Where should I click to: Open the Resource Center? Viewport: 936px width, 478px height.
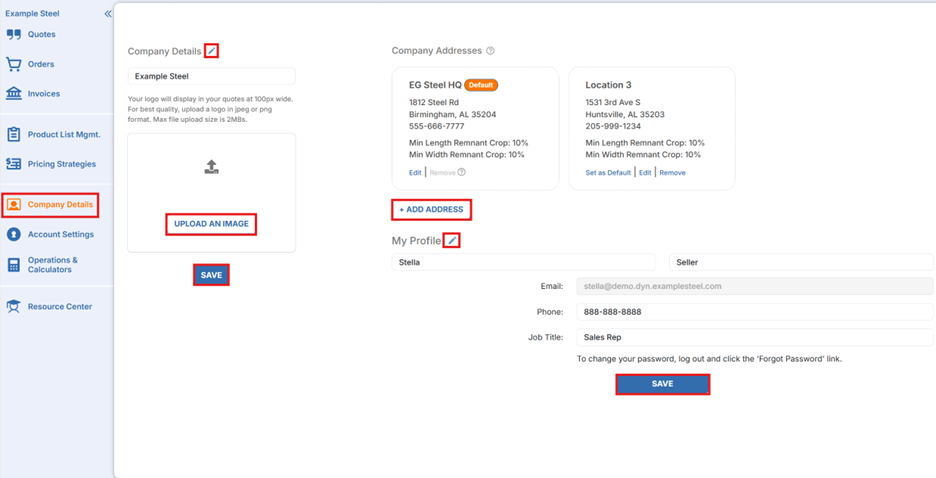point(59,307)
